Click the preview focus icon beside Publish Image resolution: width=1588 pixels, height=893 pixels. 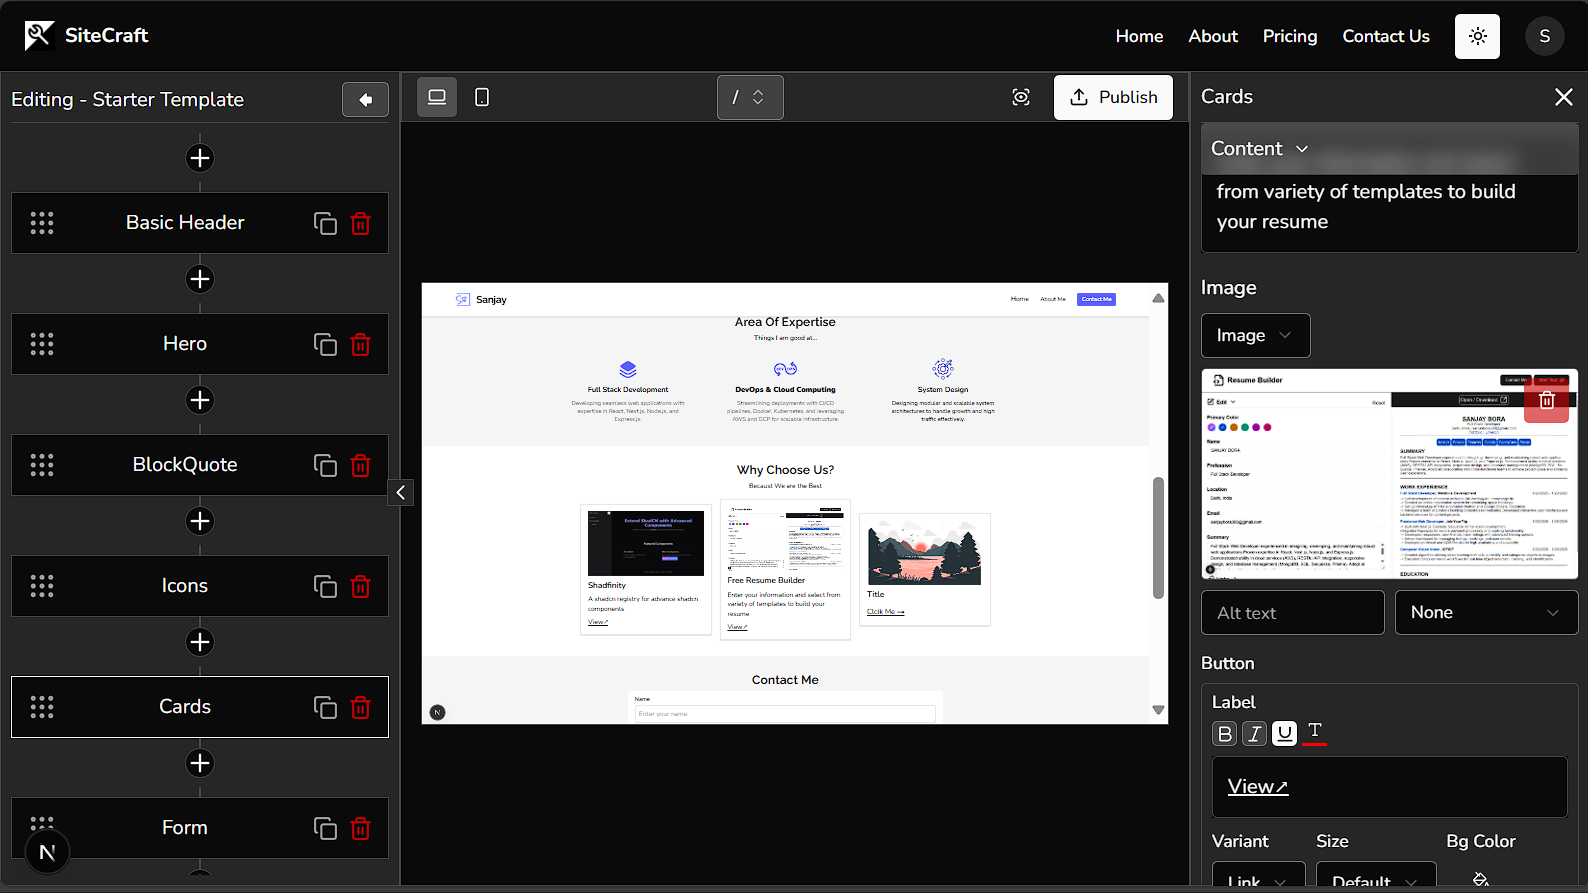pos(1021,97)
